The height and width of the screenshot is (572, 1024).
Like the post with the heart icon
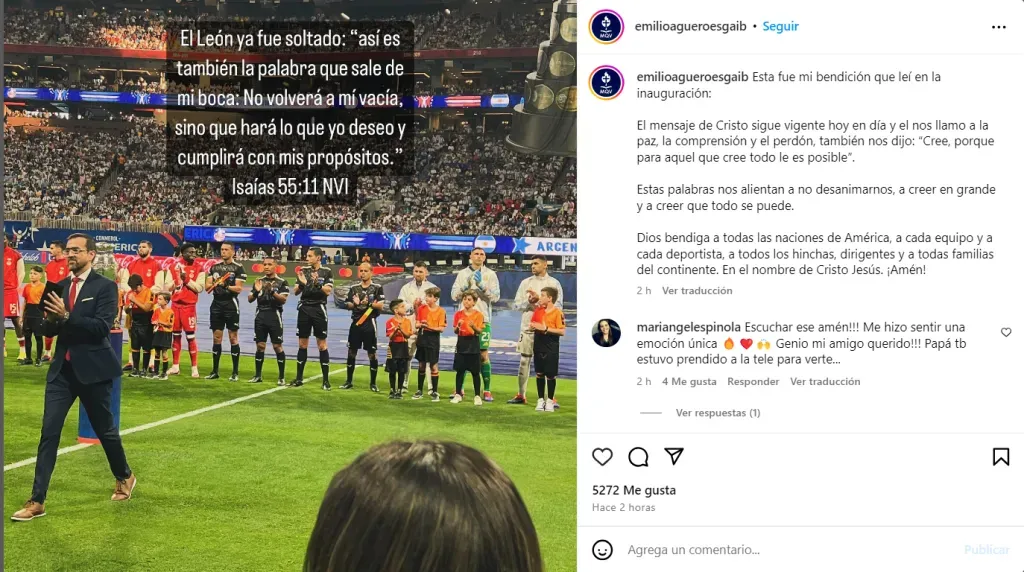[x=602, y=457]
